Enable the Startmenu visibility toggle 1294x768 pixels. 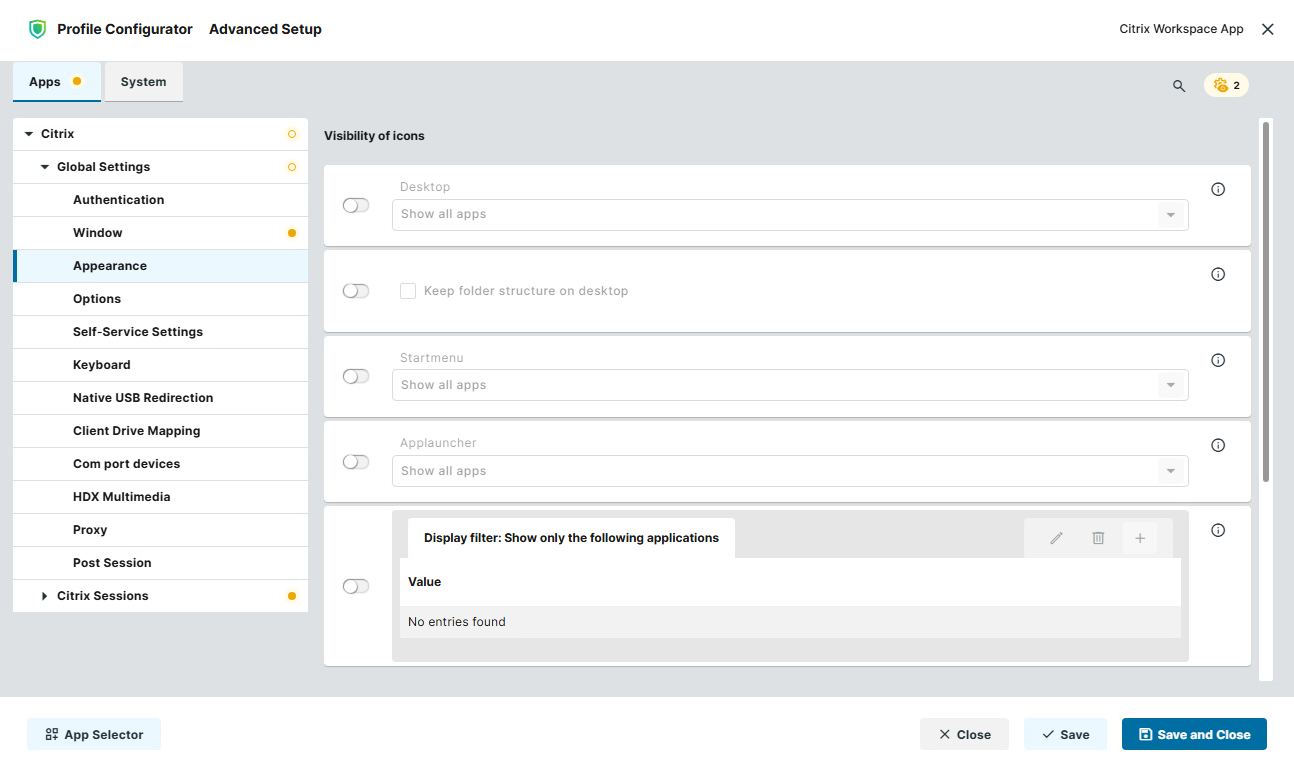click(x=356, y=376)
